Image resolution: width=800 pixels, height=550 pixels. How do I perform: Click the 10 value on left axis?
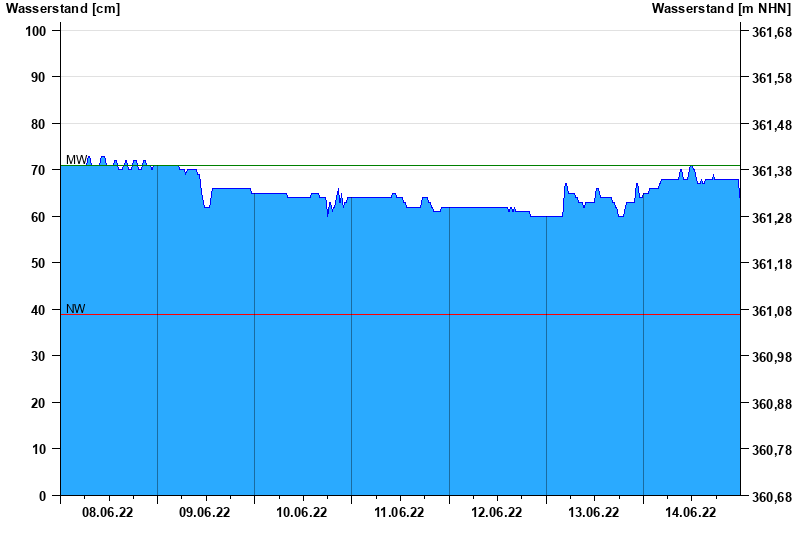click(39, 449)
